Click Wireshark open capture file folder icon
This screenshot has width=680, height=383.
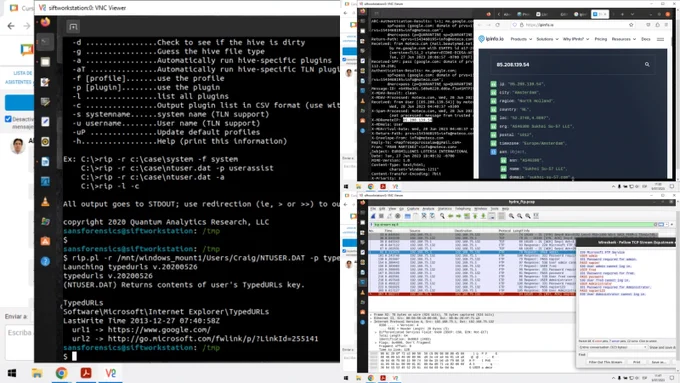pos(408,216)
